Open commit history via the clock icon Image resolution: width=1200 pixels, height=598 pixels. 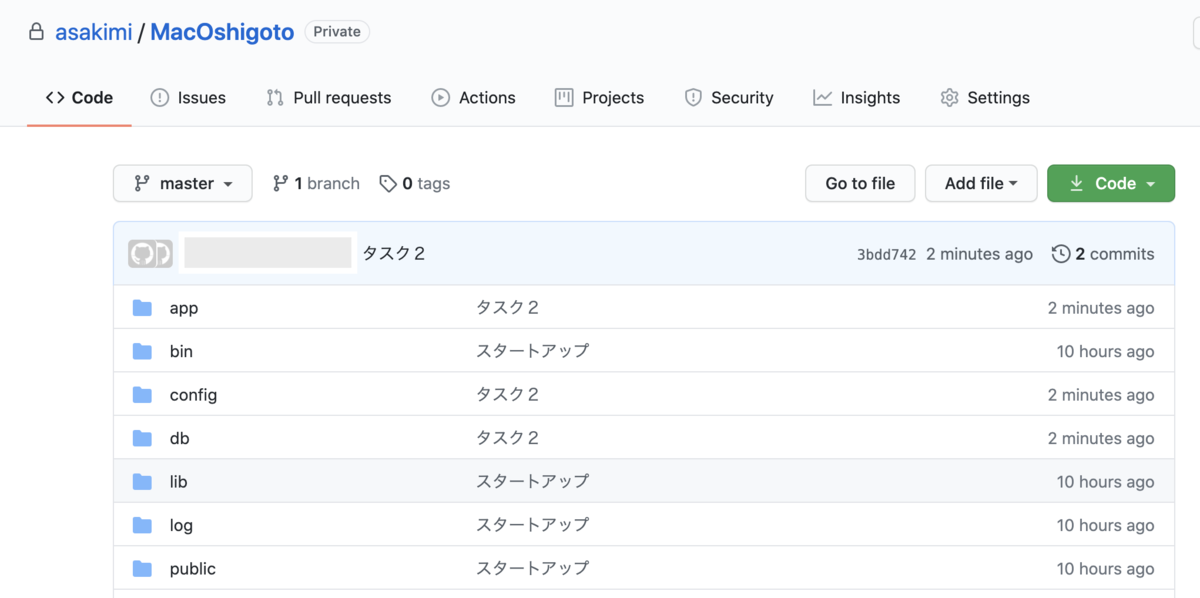1061,253
